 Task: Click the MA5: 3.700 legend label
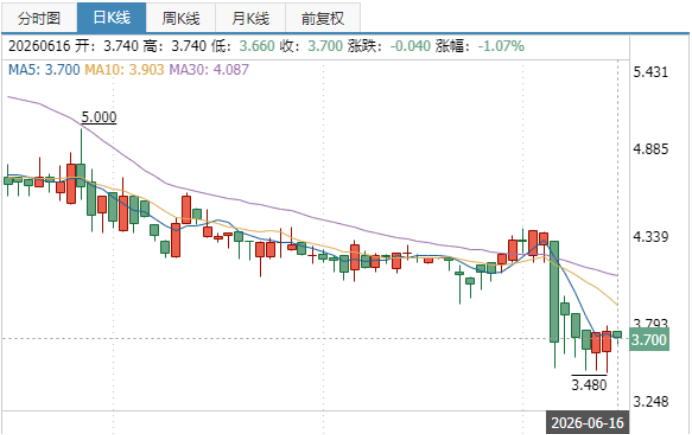pos(44,69)
